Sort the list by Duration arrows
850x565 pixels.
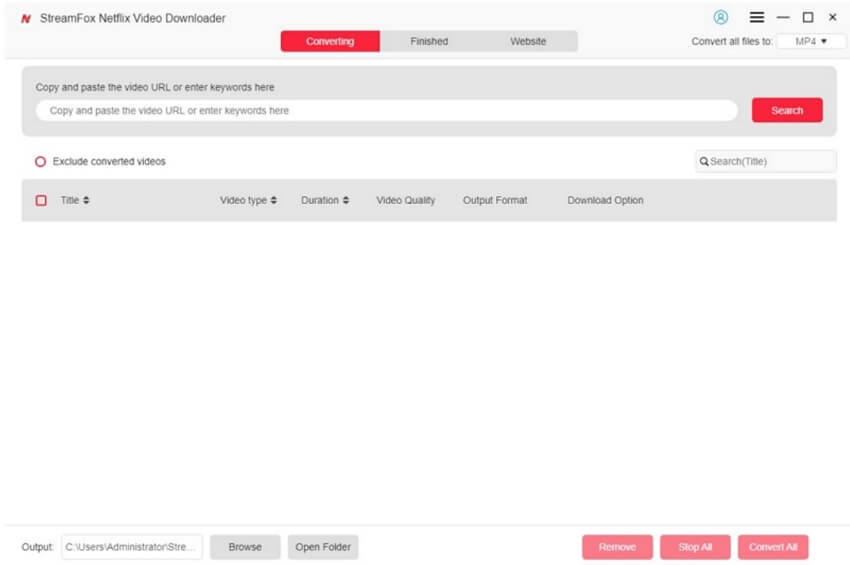point(346,200)
